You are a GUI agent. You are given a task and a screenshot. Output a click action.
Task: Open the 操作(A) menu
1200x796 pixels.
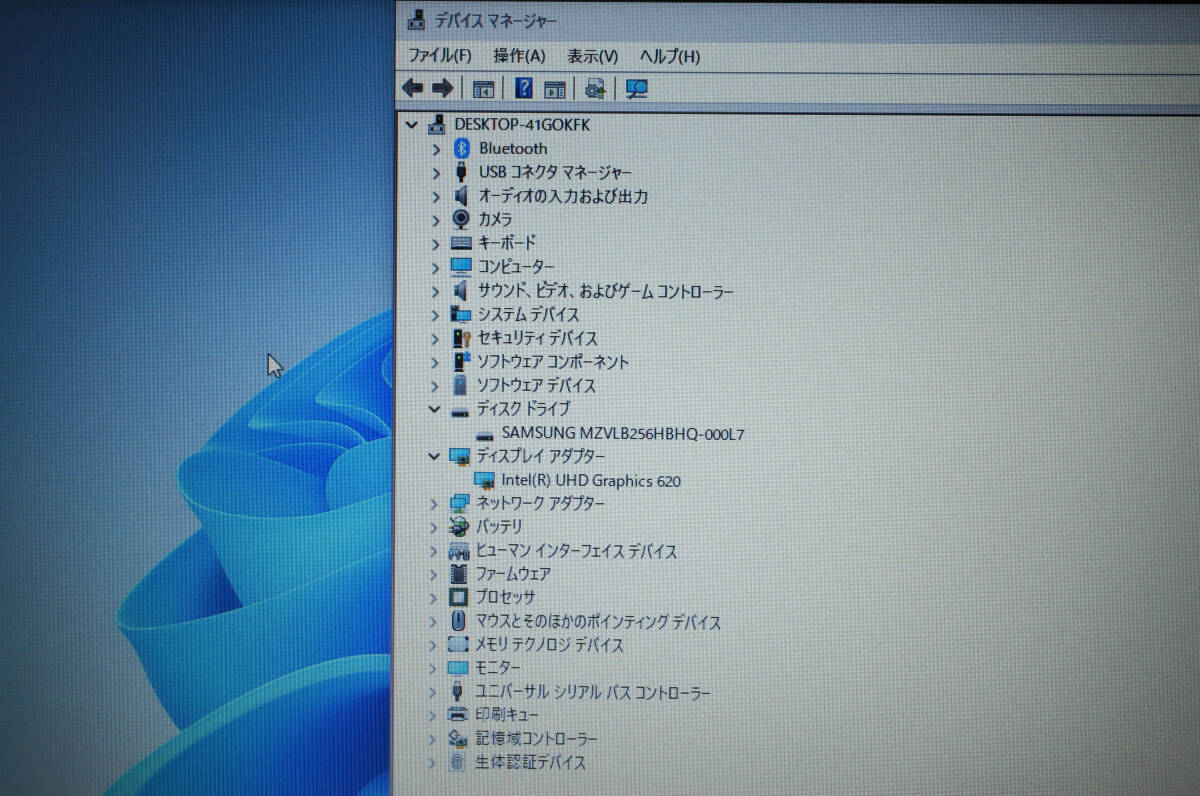click(519, 56)
